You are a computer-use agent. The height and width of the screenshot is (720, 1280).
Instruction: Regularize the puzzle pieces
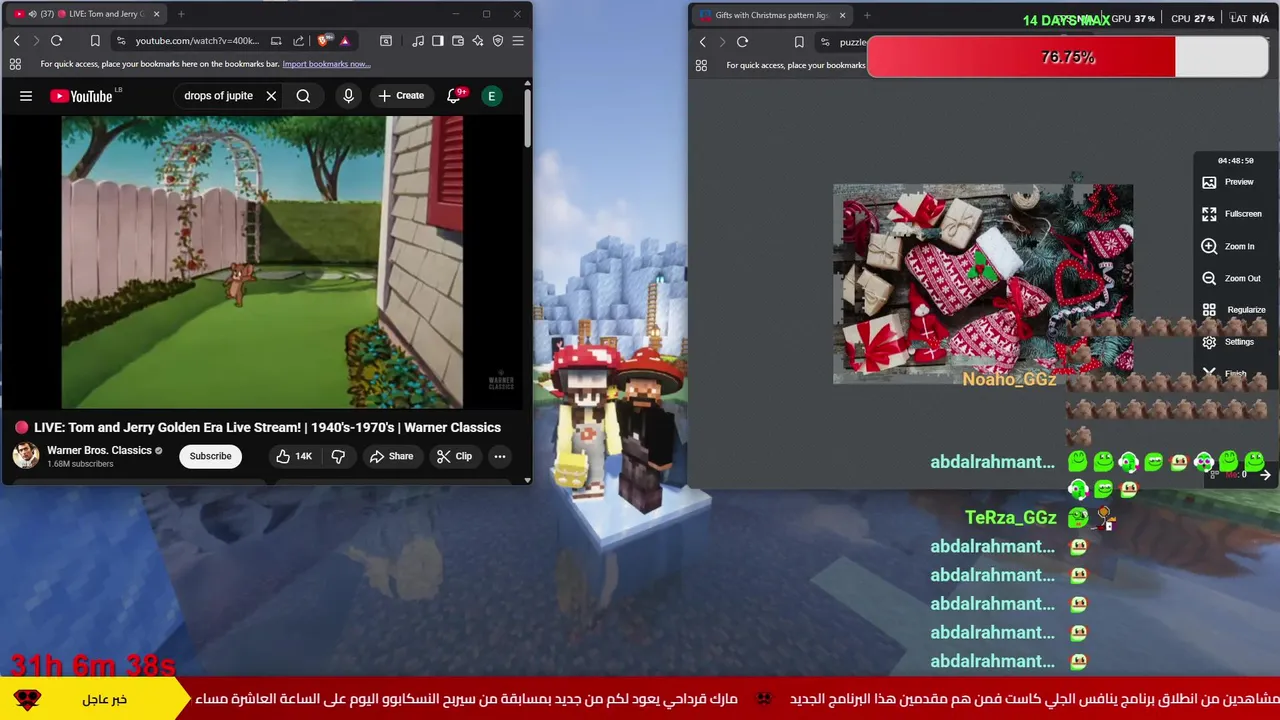pos(1234,310)
